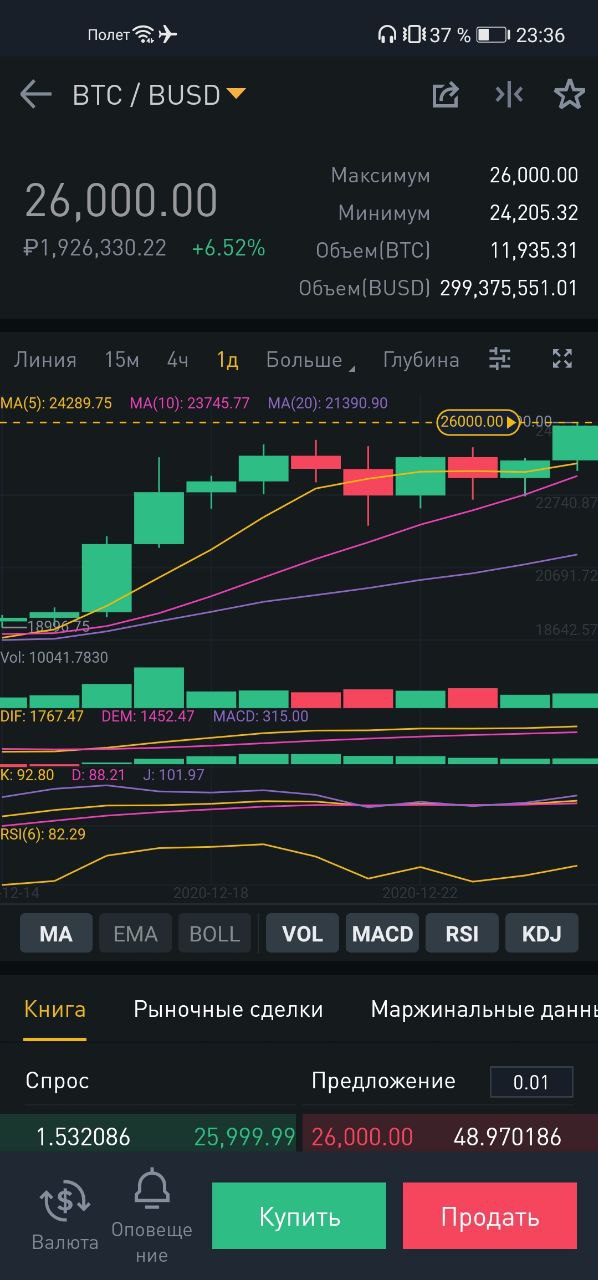Image resolution: width=598 pixels, height=1280 pixels.
Task: Tap the MA(5): 24289.75 label
Action: pos(56,403)
